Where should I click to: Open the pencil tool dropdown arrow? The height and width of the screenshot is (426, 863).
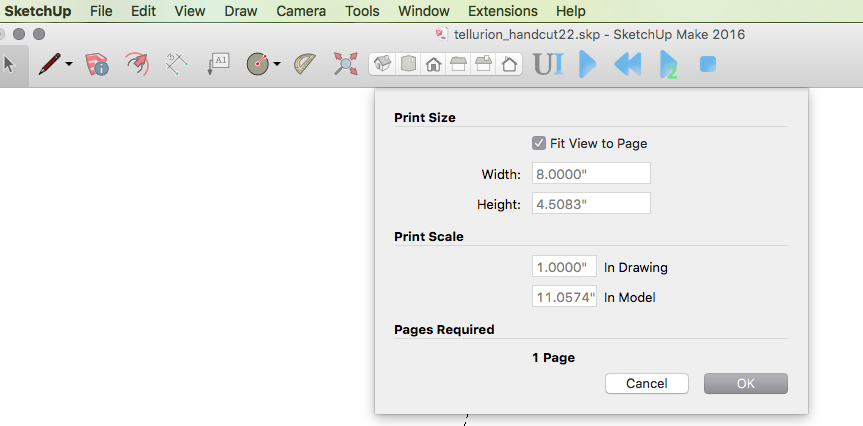[69, 64]
